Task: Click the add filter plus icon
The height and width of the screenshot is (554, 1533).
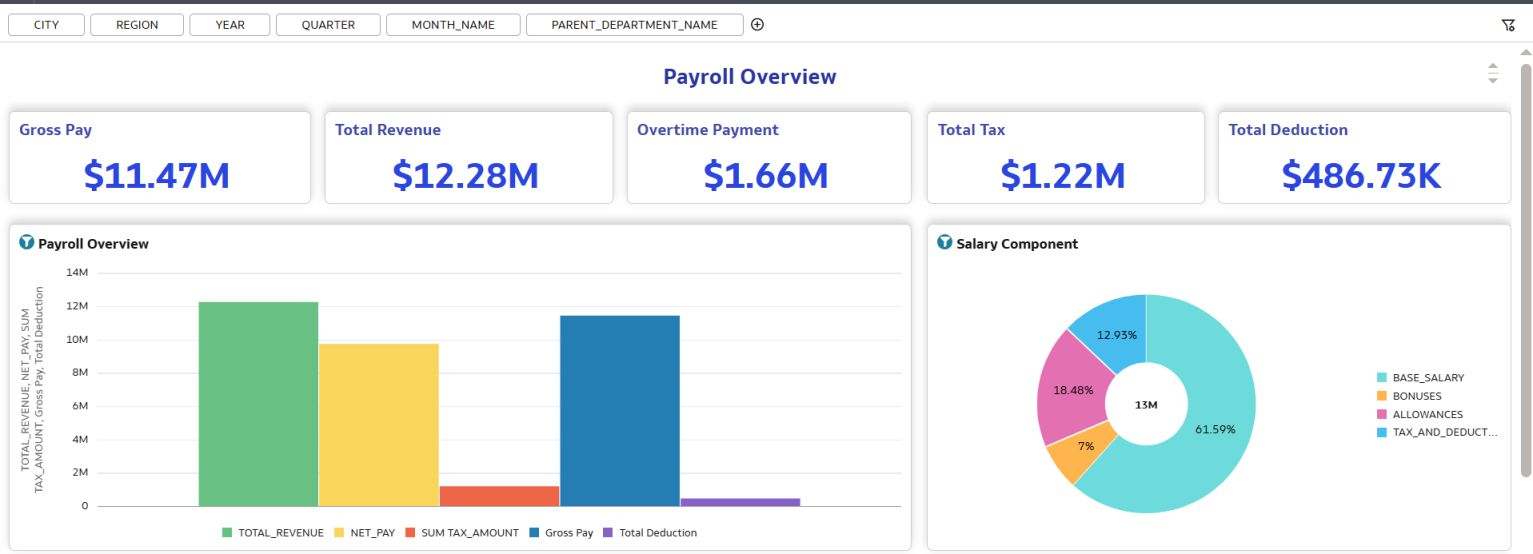Action: (757, 25)
